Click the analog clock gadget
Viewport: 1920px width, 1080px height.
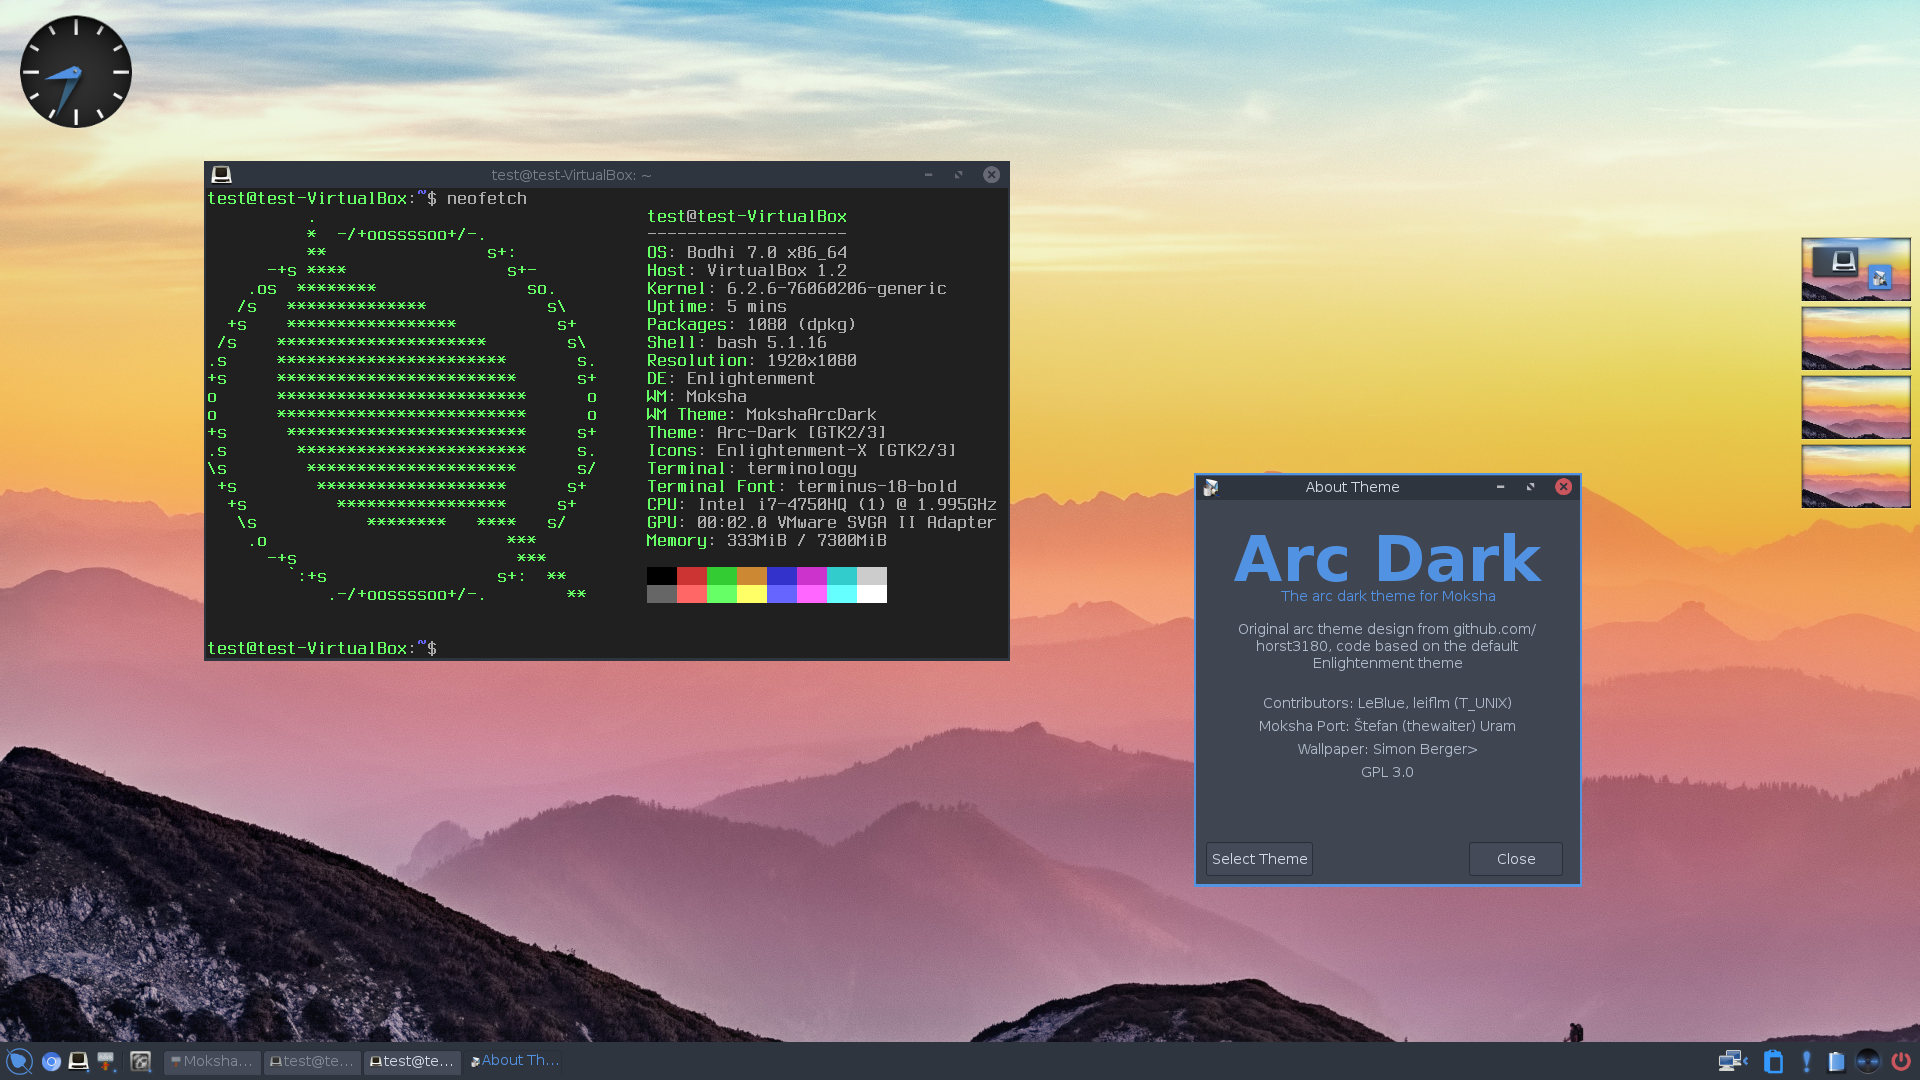76,72
